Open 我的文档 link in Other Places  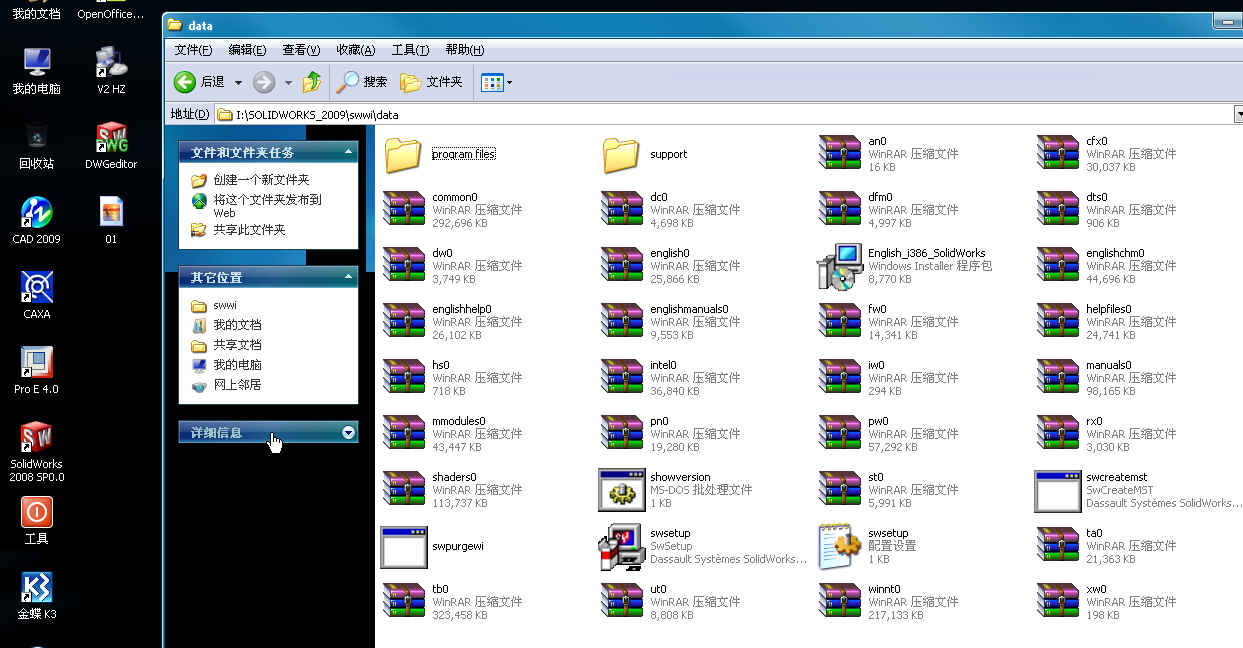click(x=237, y=325)
